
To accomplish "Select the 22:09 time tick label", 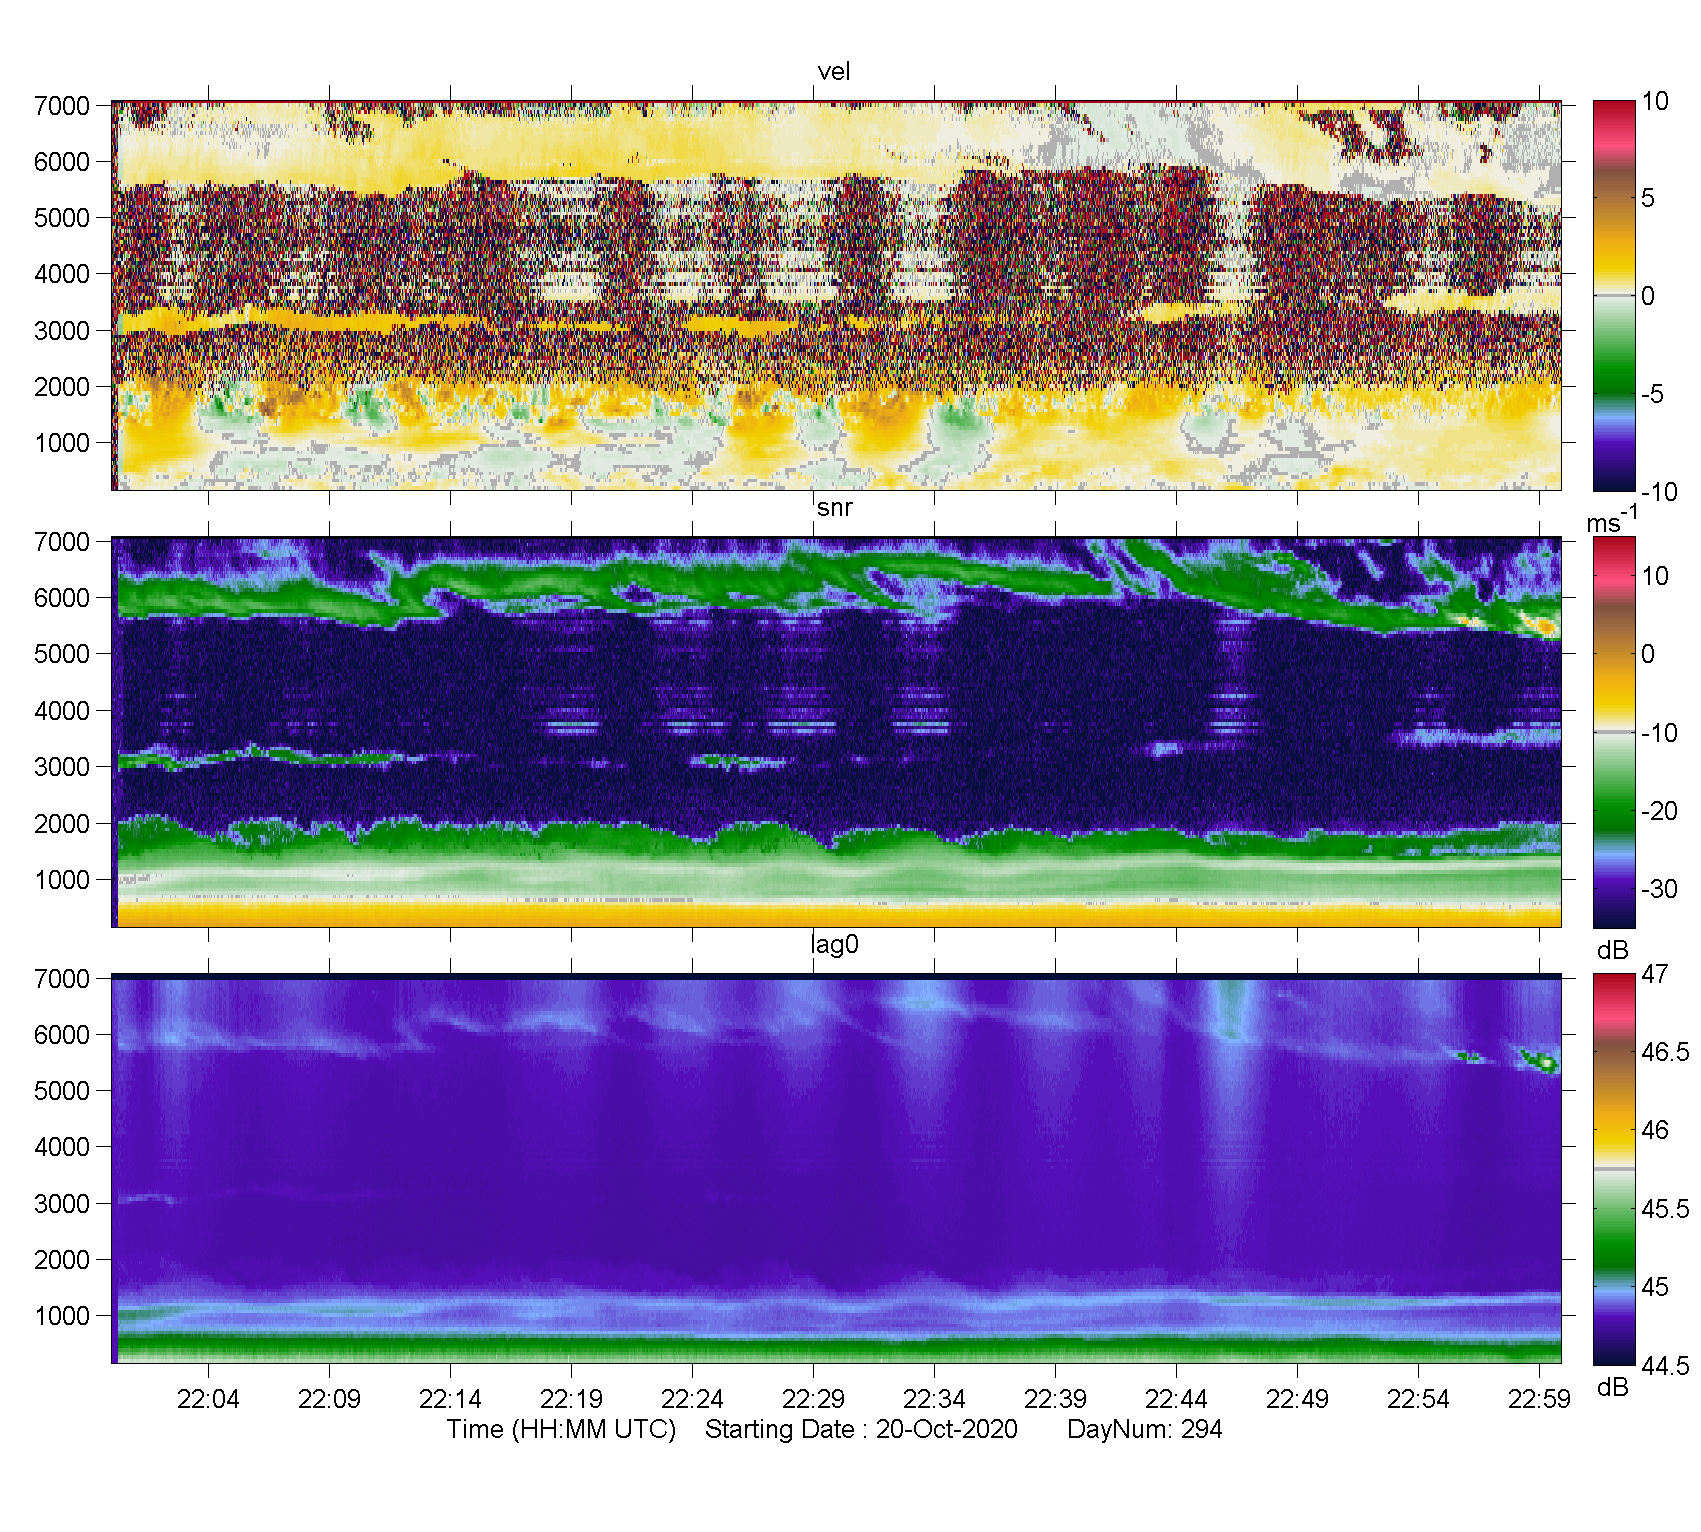I will click(329, 1399).
